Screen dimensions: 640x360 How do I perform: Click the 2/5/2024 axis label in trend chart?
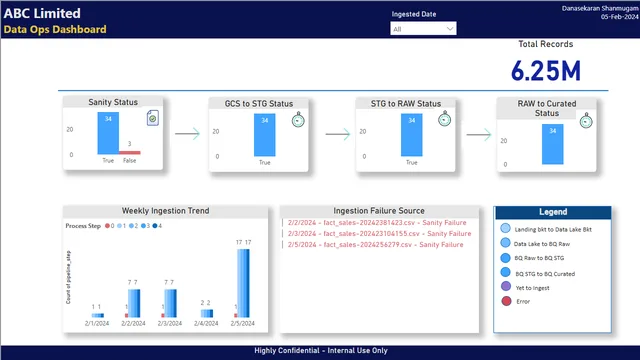tap(242, 323)
